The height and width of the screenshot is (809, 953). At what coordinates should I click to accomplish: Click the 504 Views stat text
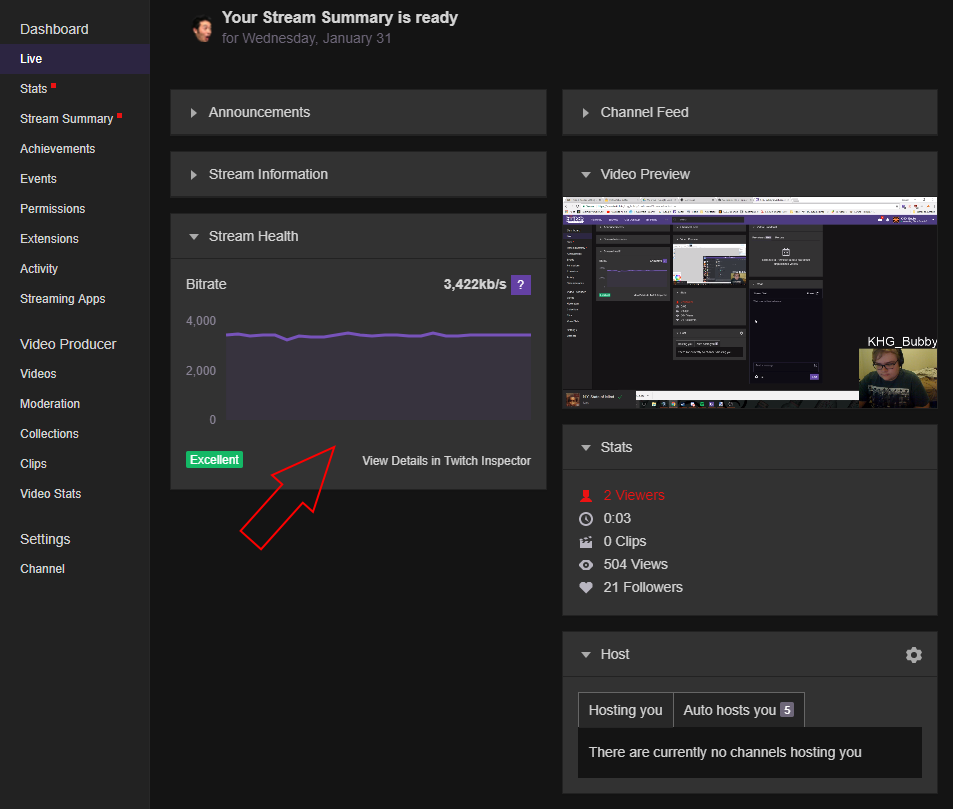636,565
